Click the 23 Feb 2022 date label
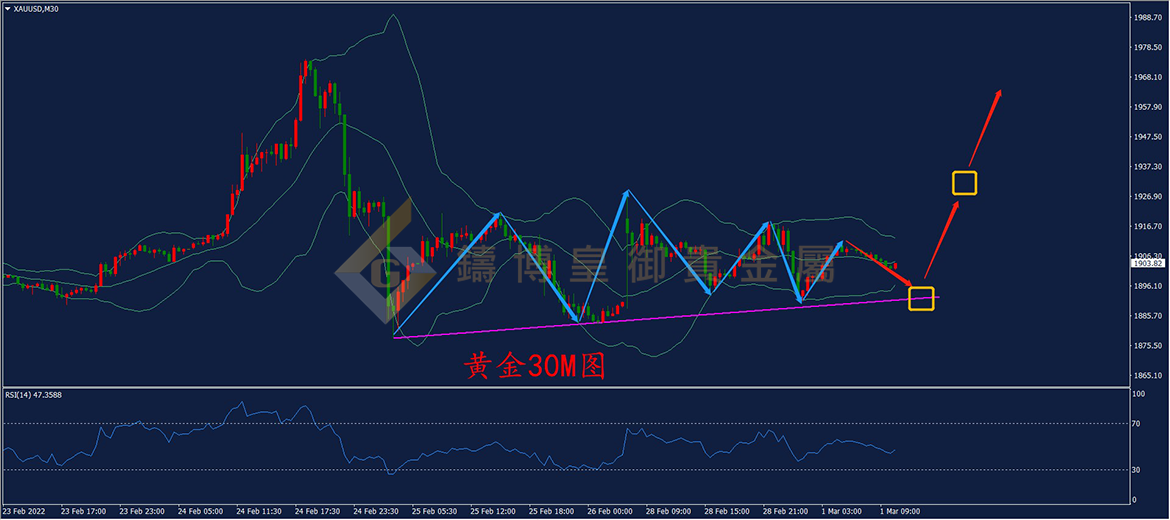The height and width of the screenshot is (520, 1170). coord(25,513)
